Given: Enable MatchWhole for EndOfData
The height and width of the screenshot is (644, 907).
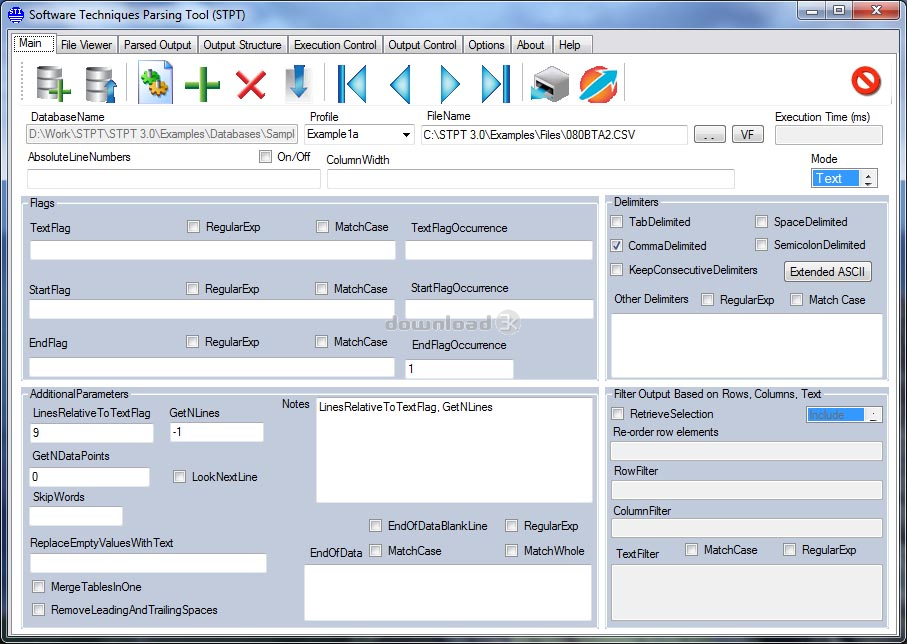Looking at the screenshot, I should [x=511, y=550].
